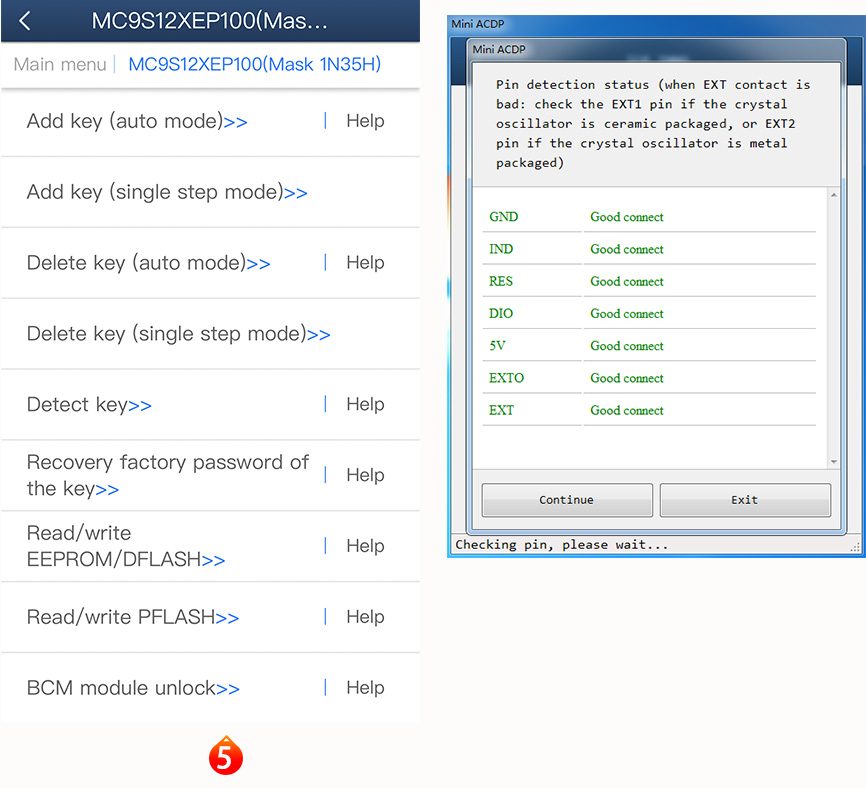Viewport: 866px width, 788px height.
Task: Open Help for BCM module unlock
Action: coord(365,688)
